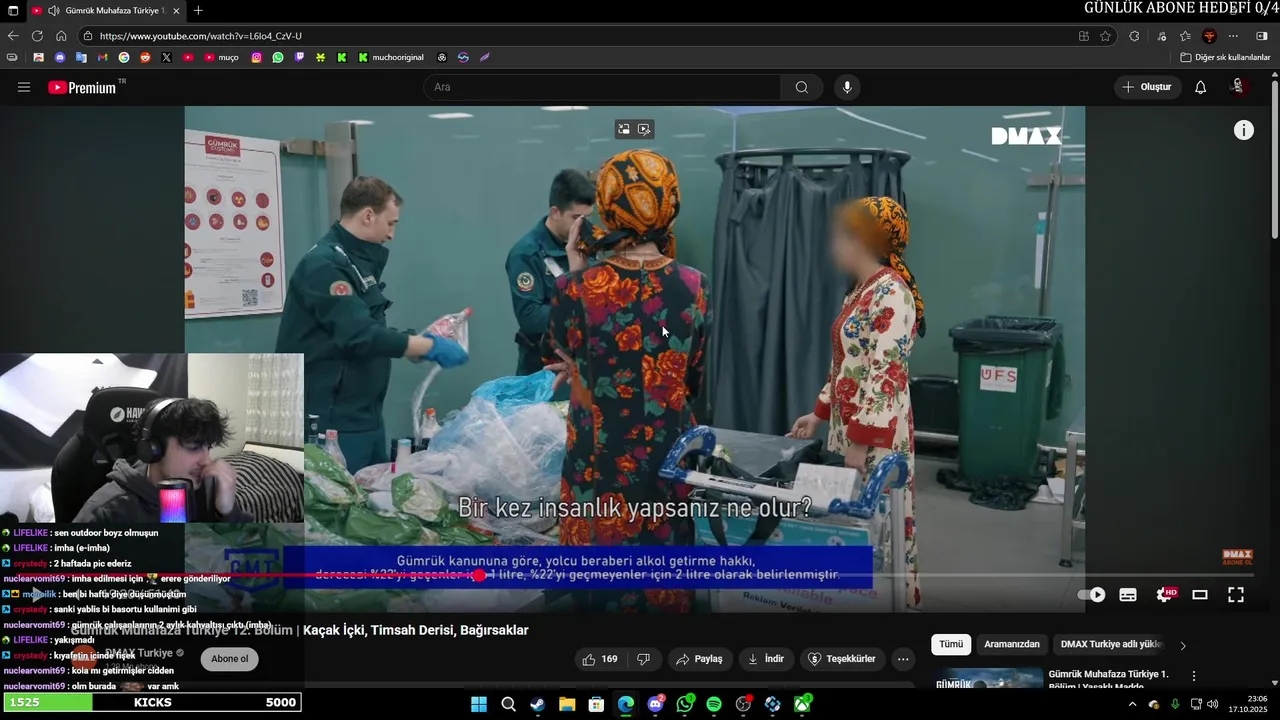Open the favorites list icon
The image size is (1280, 720).
[x=1185, y=36]
